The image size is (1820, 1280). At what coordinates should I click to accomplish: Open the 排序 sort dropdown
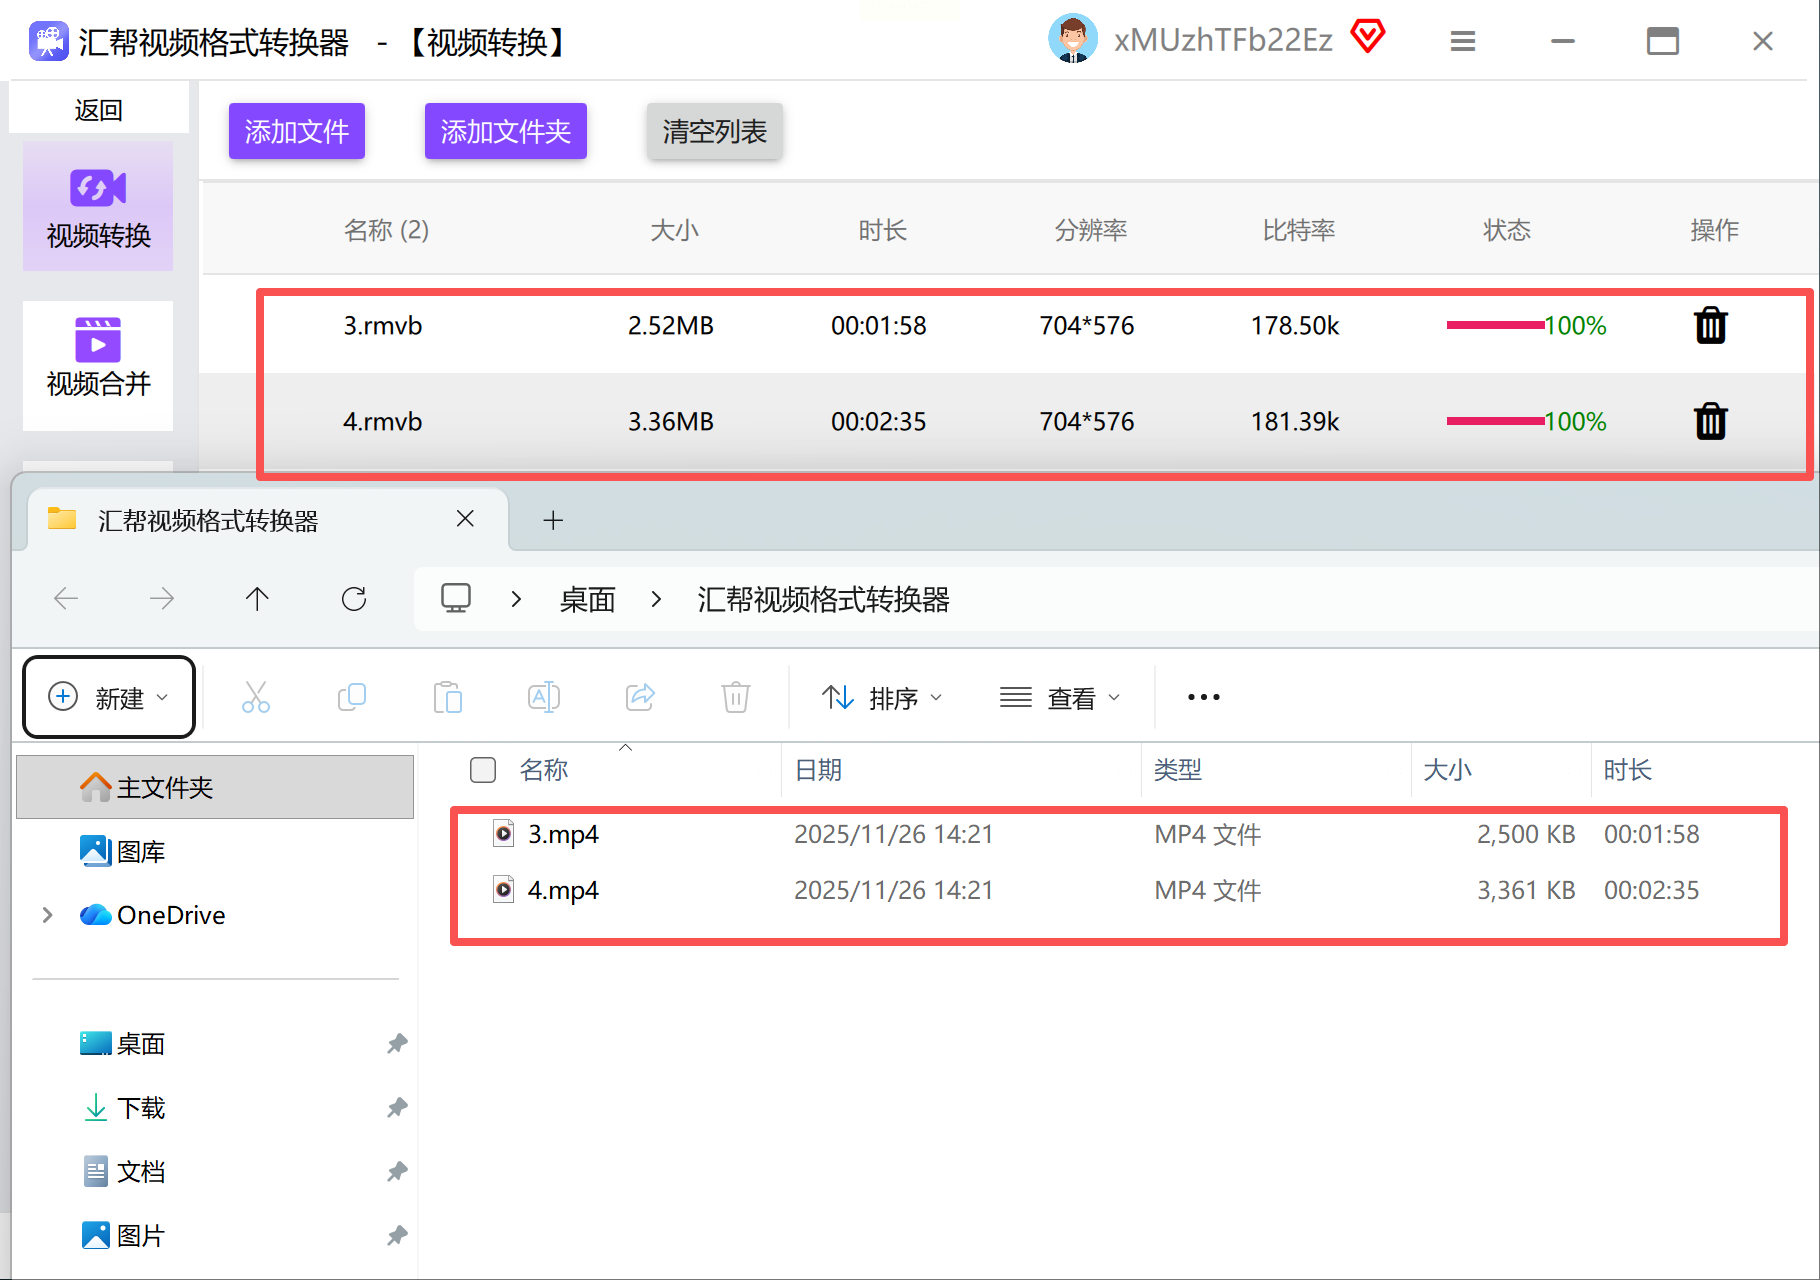882,697
